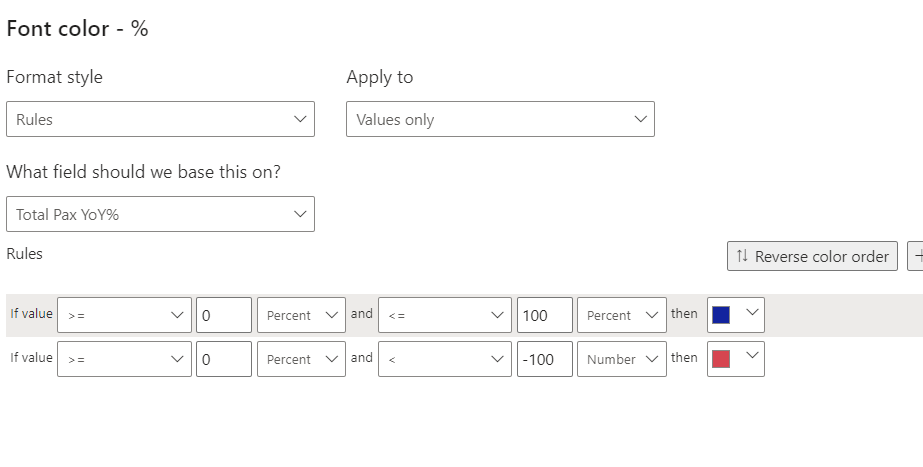Open second rule's Number unit dropdown
The height and width of the screenshot is (467, 923).
(622, 359)
